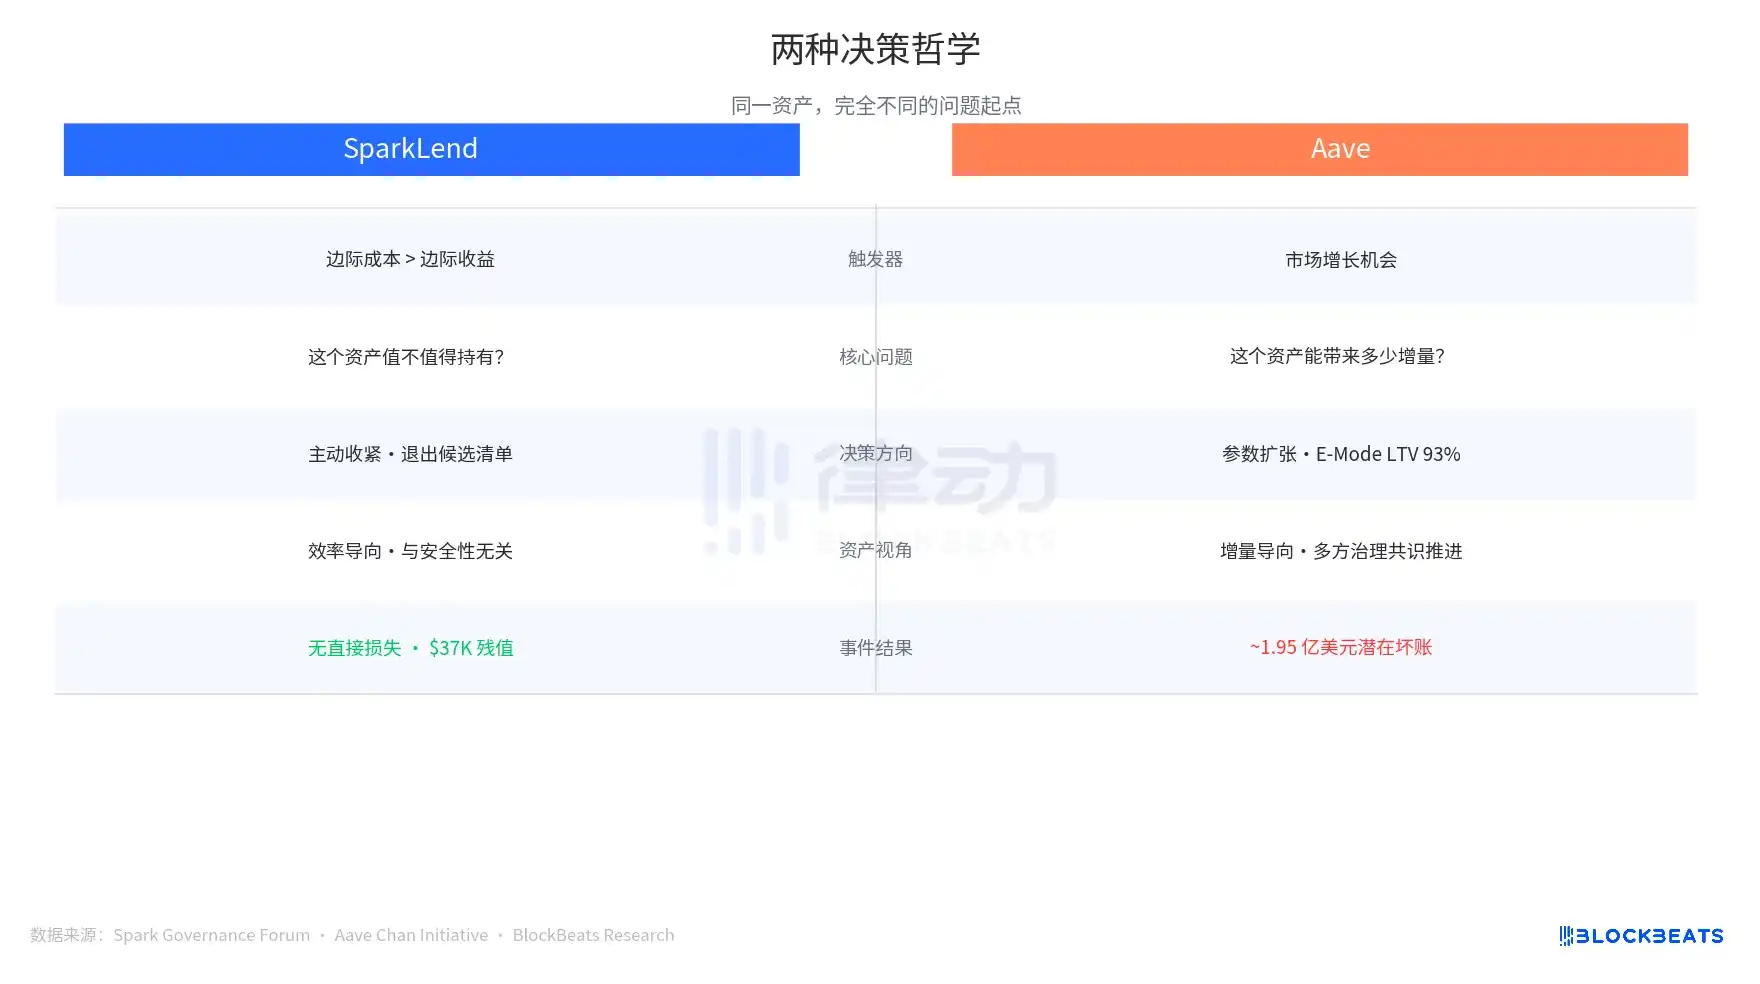Image resolution: width=1760 pixels, height=984 pixels.
Task: Click the 主动收紧 退出候选清单 cell
Action: click(x=410, y=454)
